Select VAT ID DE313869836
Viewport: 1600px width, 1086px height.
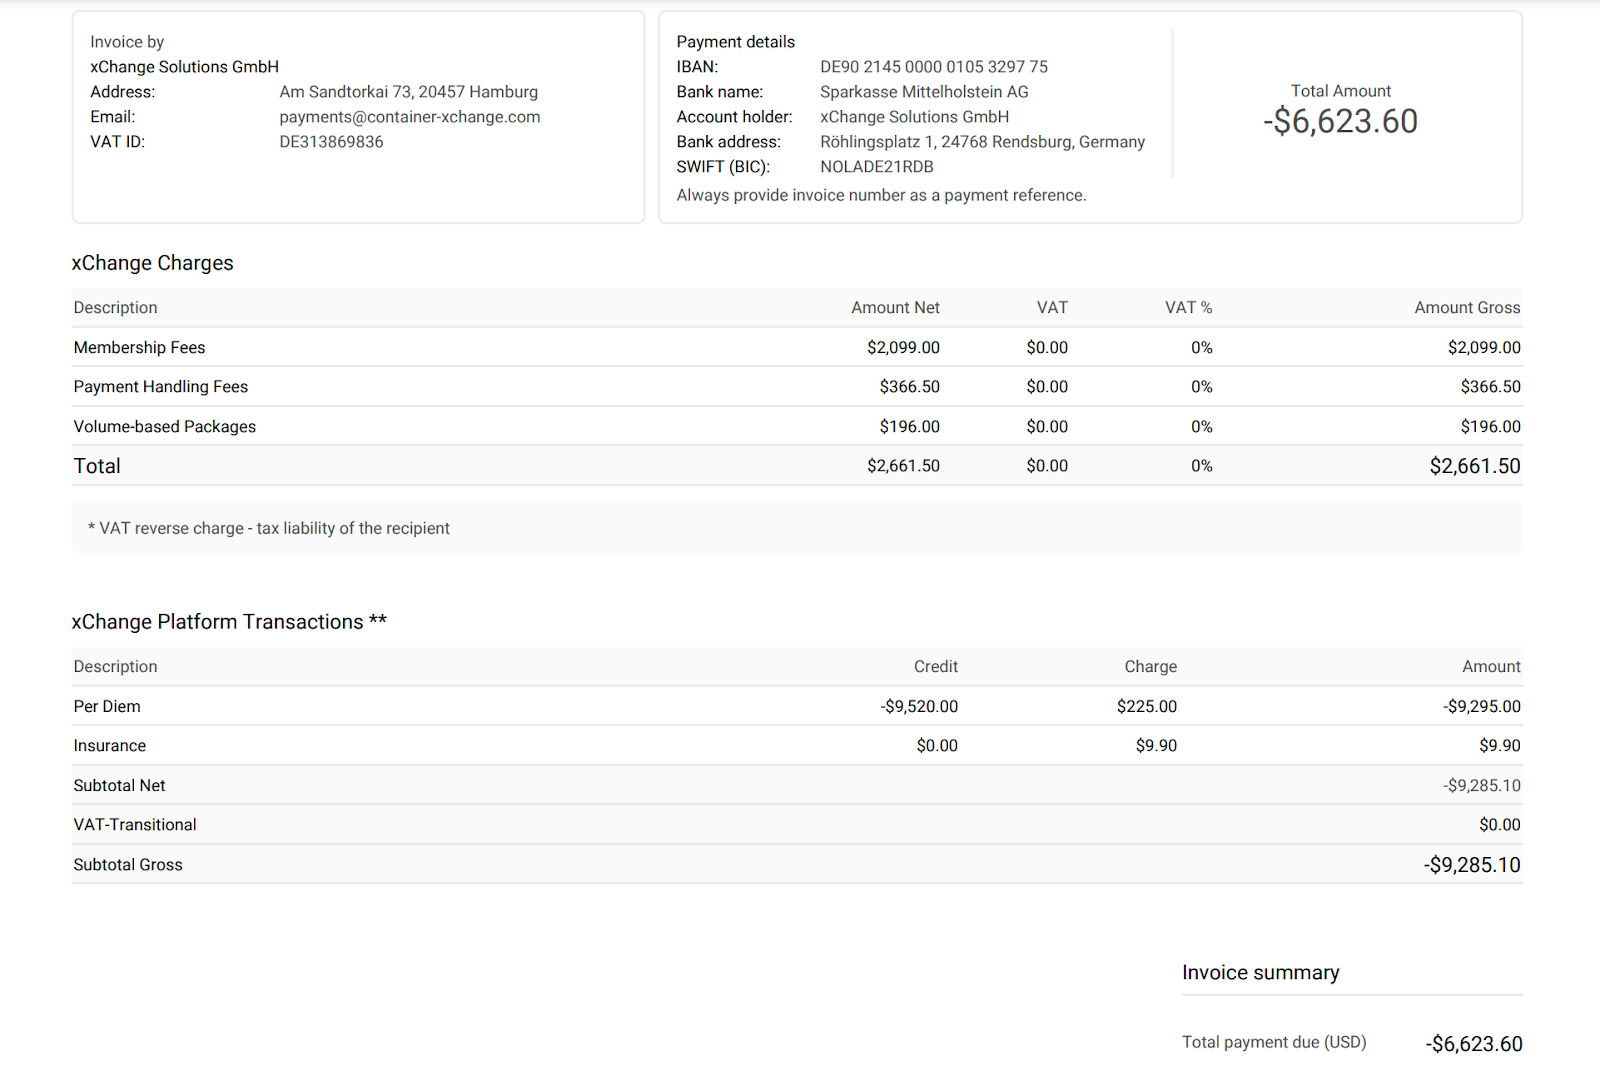(331, 142)
